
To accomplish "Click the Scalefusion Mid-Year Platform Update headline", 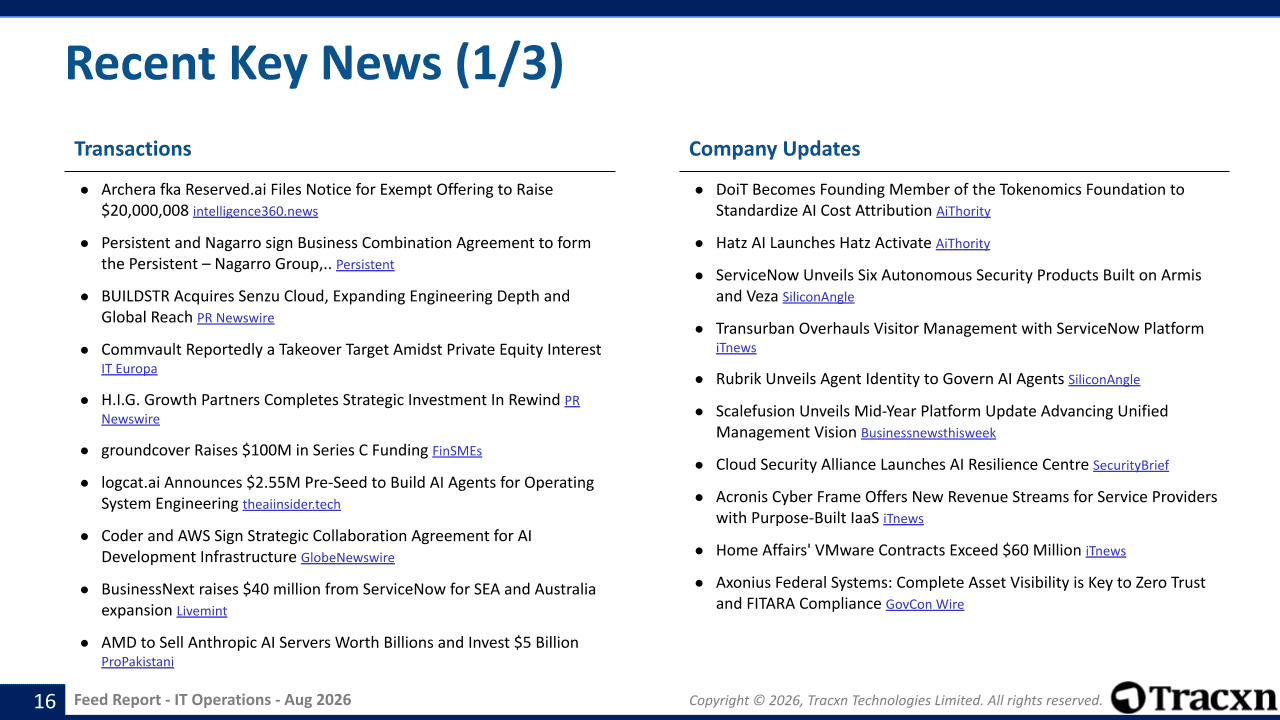I will (942, 422).
